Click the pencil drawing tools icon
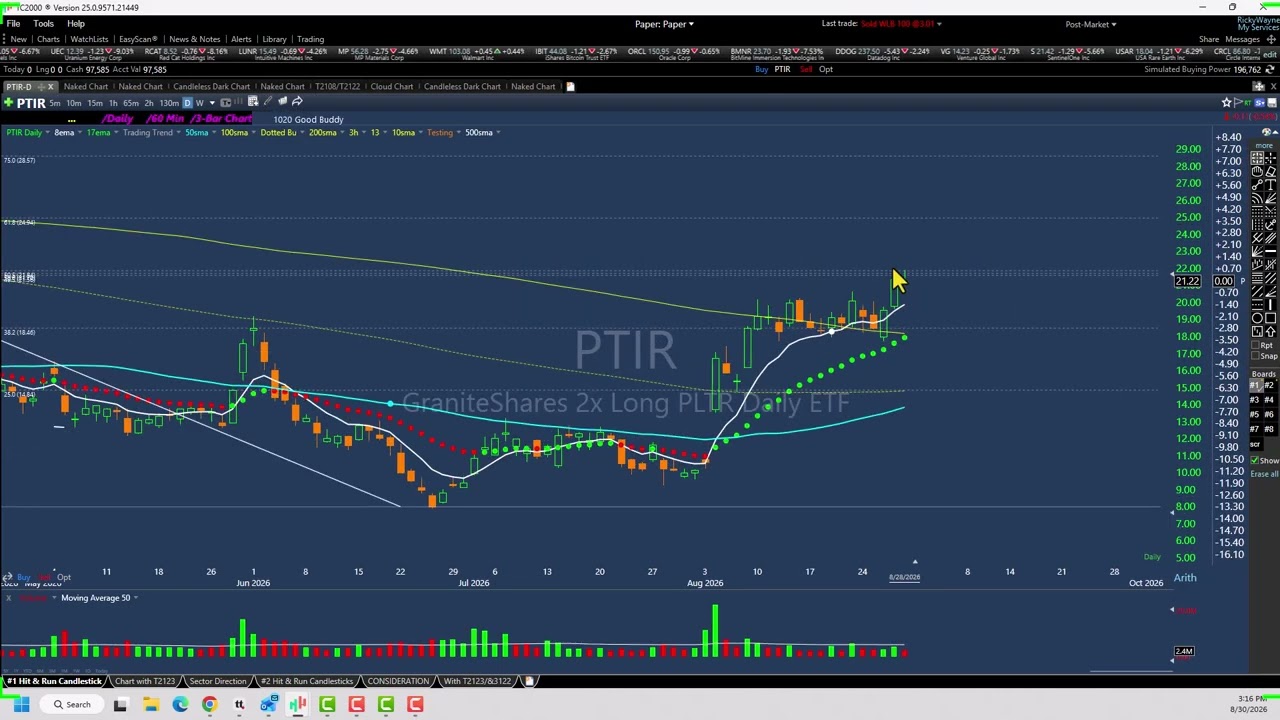Screen dimensions: 1280x720 point(268,101)
